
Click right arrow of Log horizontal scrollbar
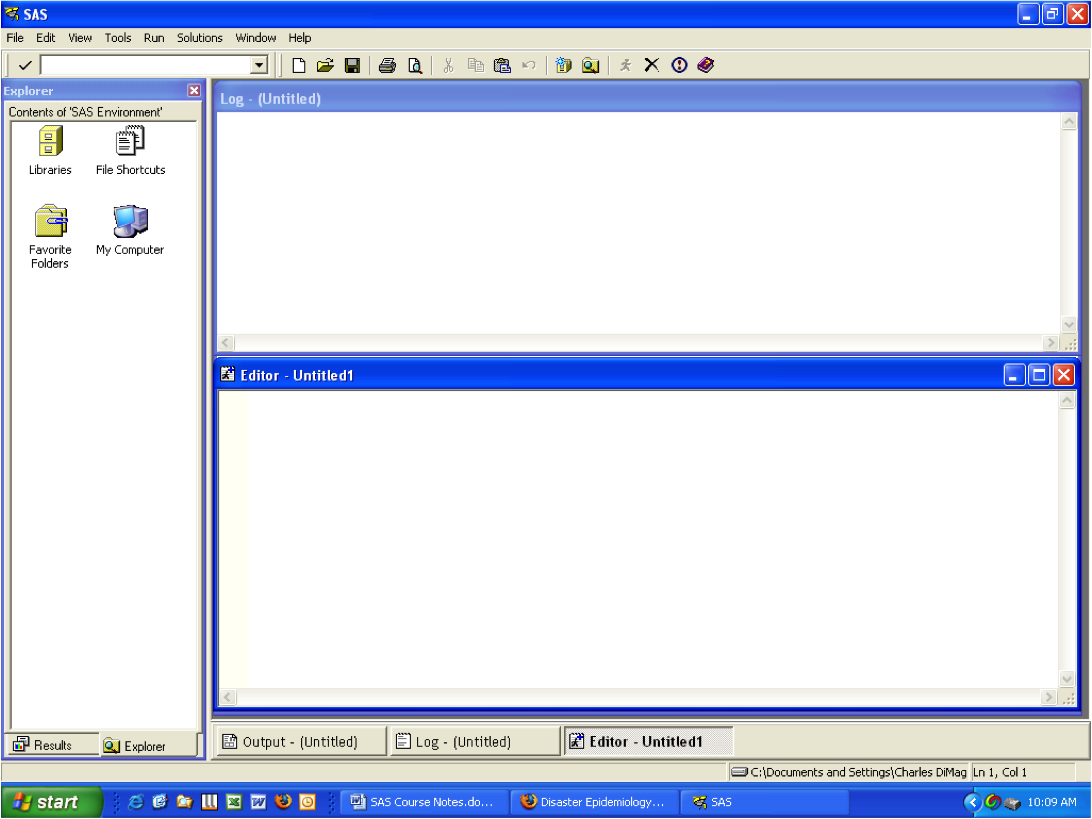[x=1051, y=343]
